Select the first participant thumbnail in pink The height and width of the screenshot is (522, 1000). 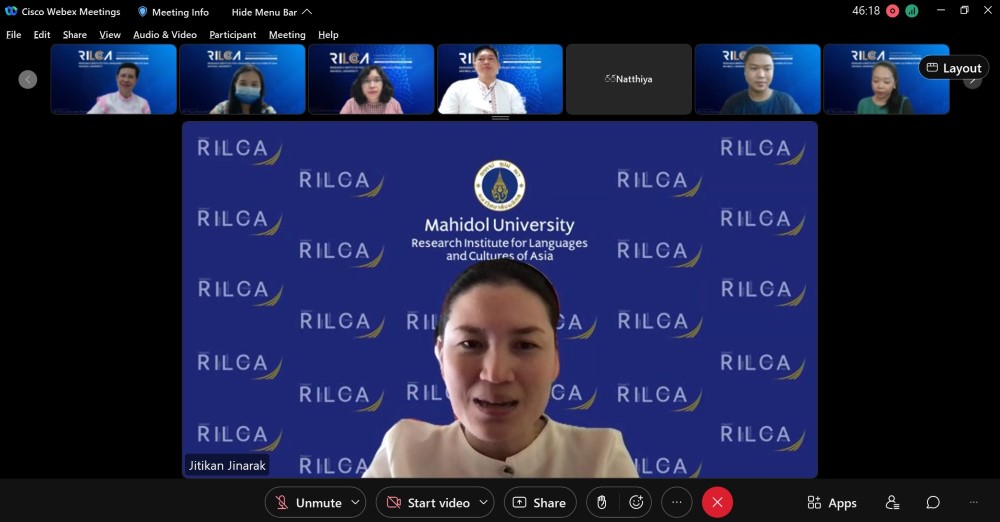click(x=114, y=79)
